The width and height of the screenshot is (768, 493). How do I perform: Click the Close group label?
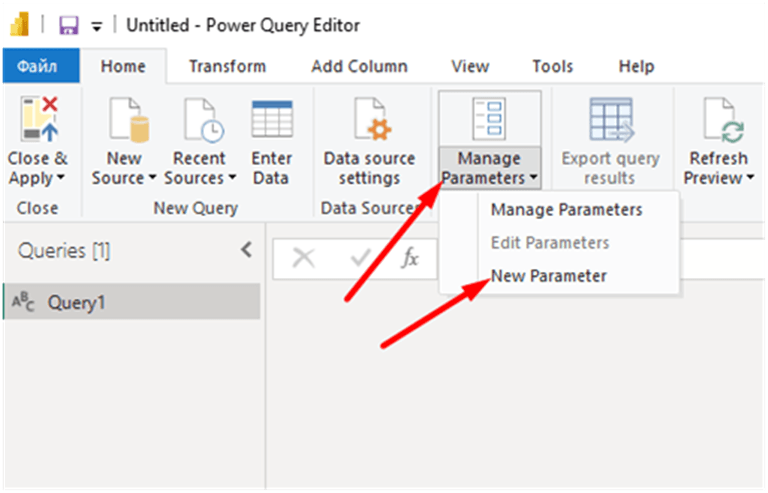(37, 208)
